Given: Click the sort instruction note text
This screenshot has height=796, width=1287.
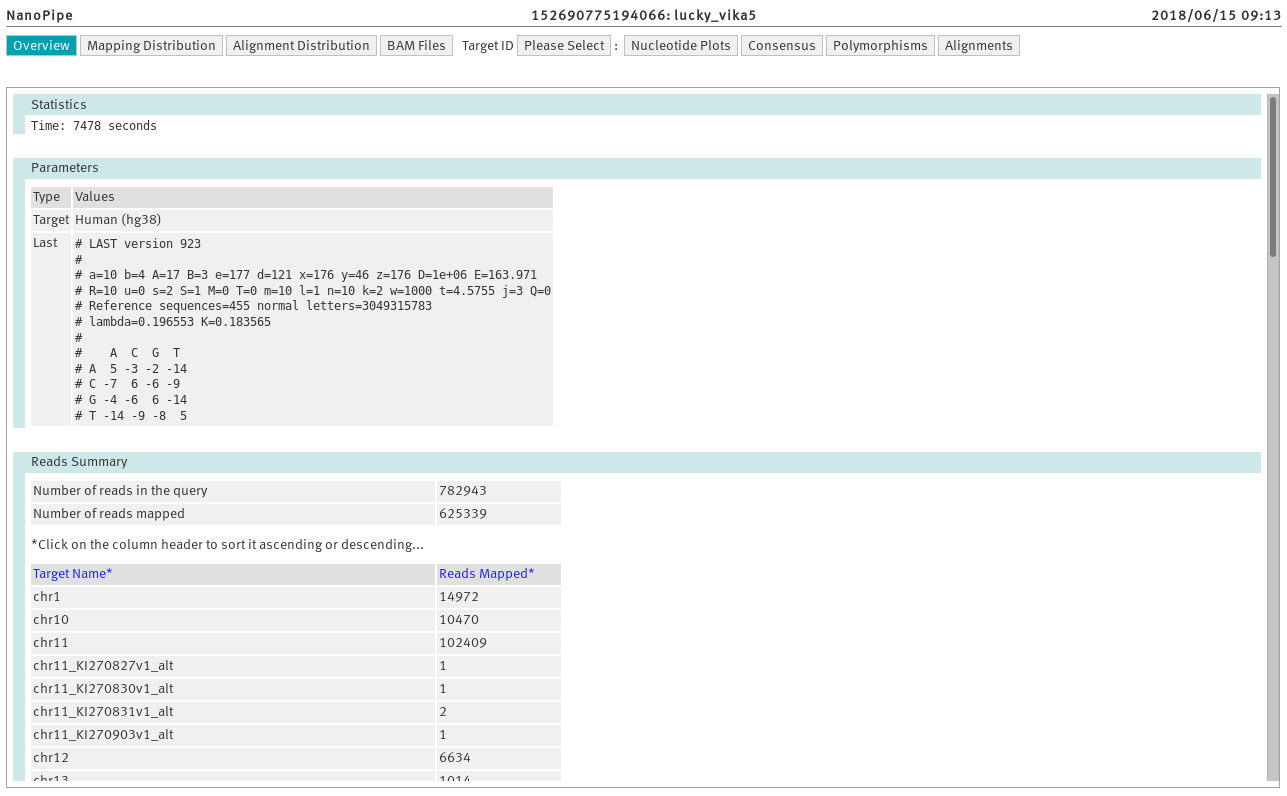Looking at the screenshot, I should tap(228, 545).
